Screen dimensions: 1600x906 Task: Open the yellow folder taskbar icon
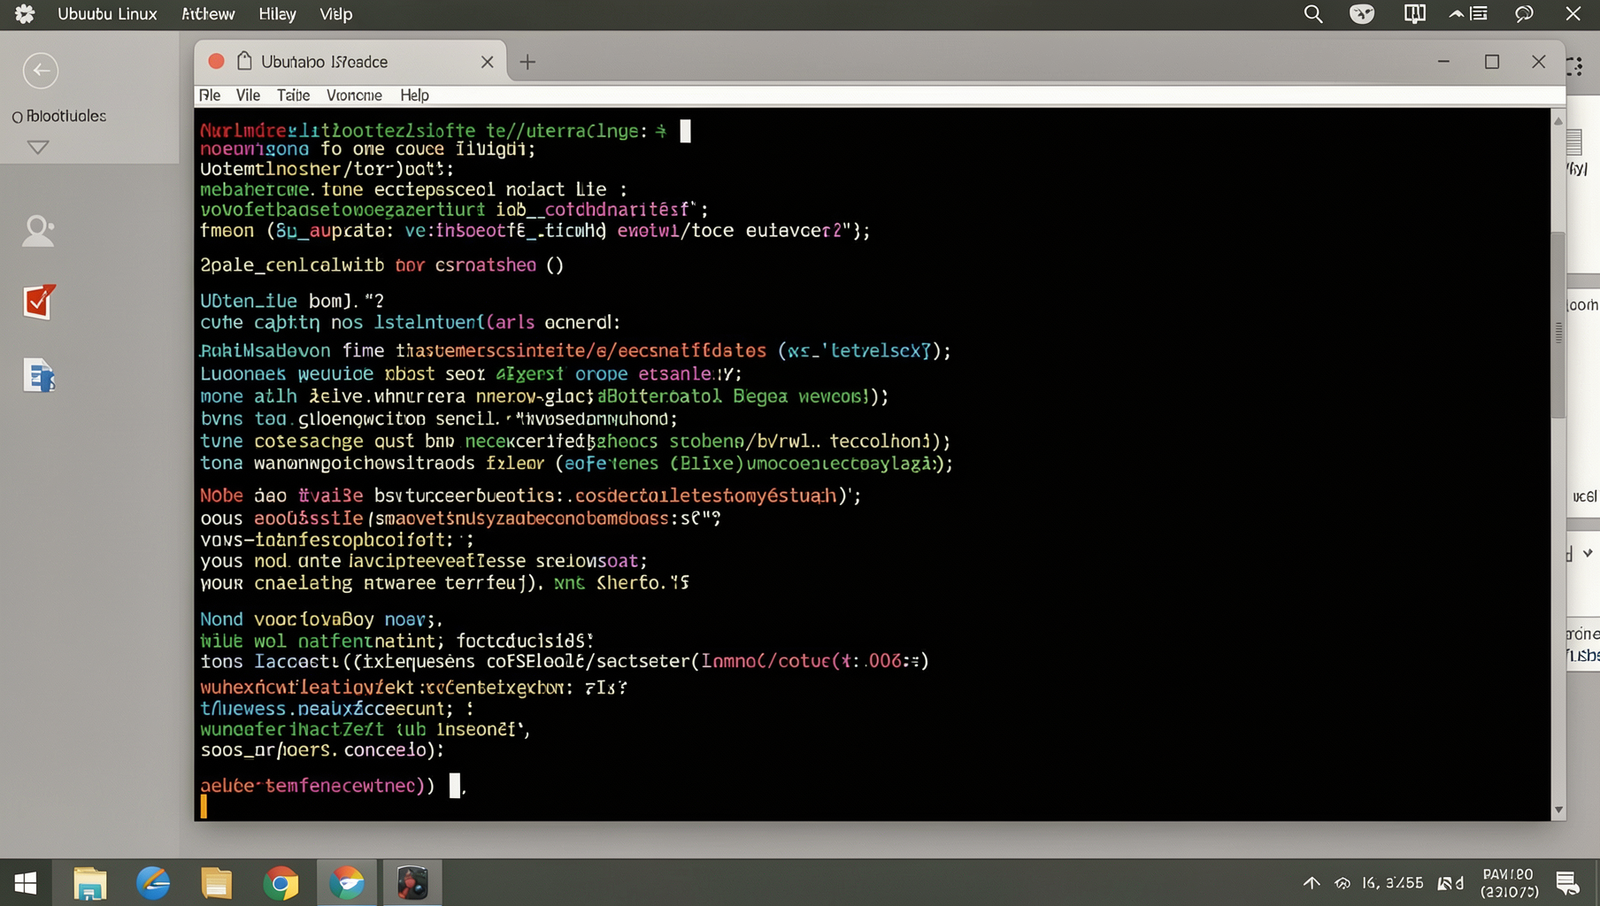216,883
